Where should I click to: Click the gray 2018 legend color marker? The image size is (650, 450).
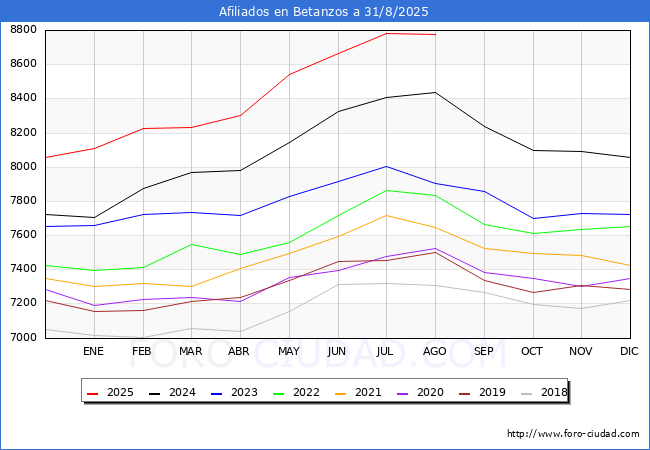coord(526,393)
